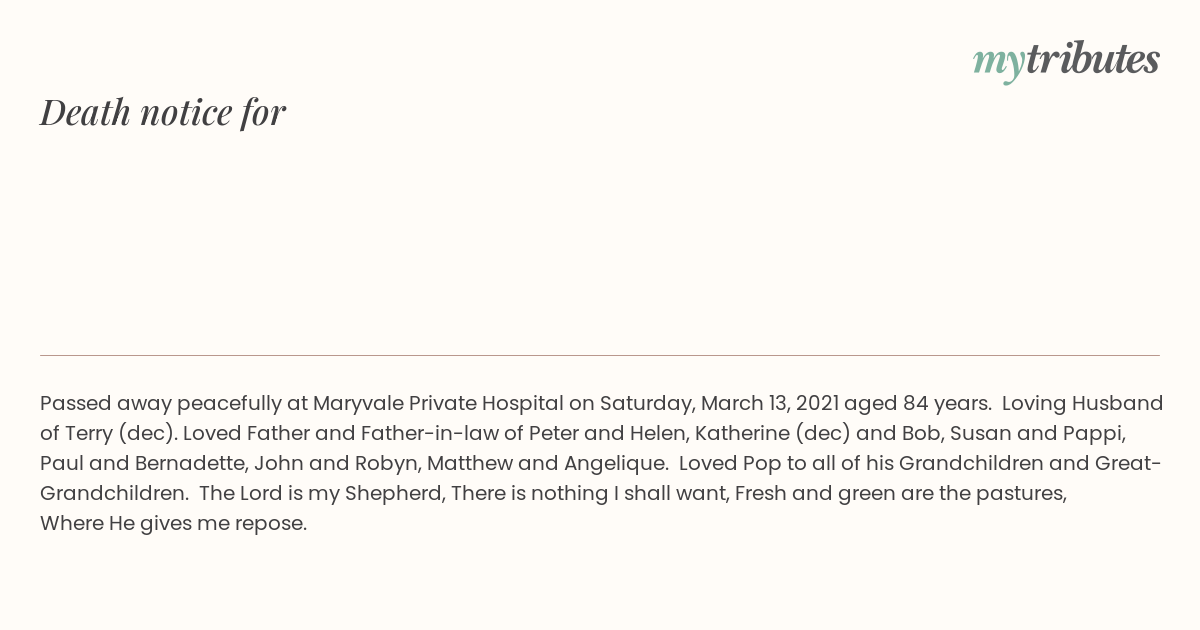Click the horizontal divider line
Image resolution: width=1200 pixels, height=630 pixels.
[x=600, y=355]
